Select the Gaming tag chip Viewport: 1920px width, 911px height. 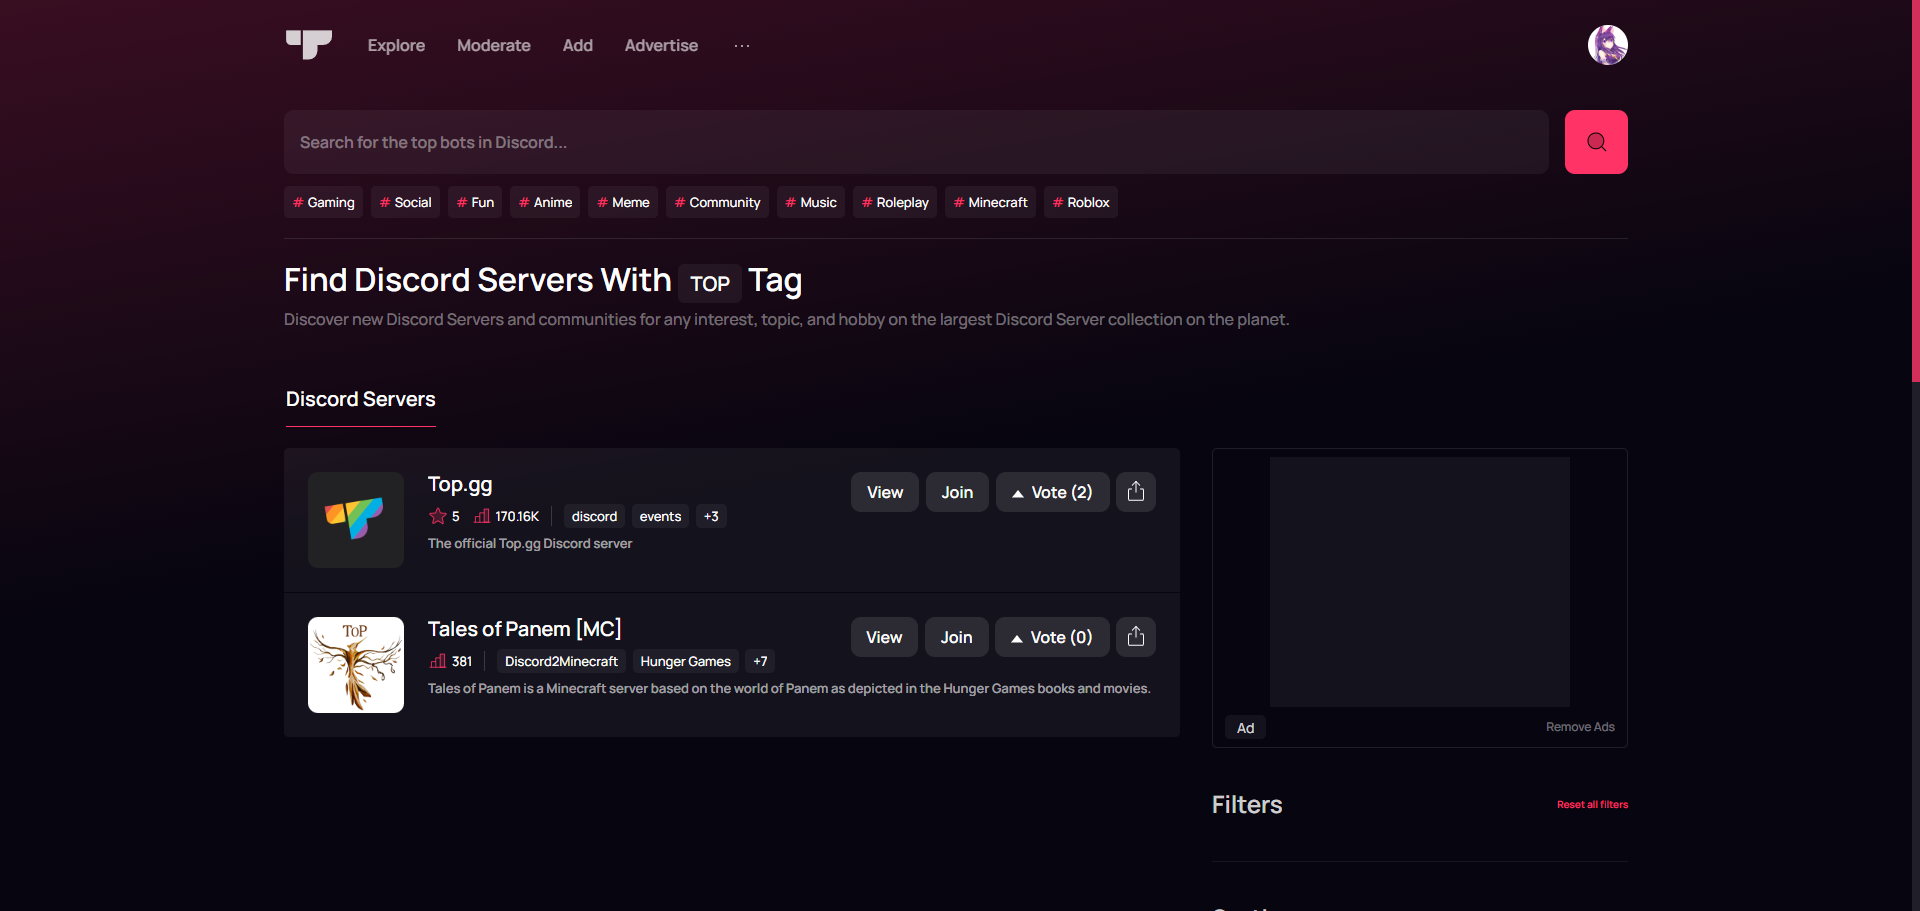[x=324, y=202]
